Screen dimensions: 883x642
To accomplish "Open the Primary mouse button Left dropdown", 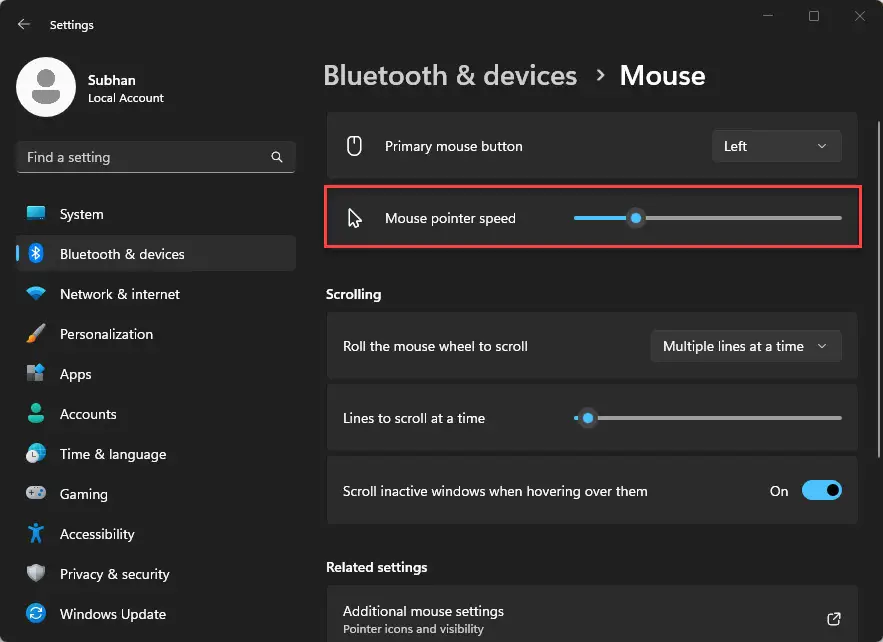I will 777,146.
